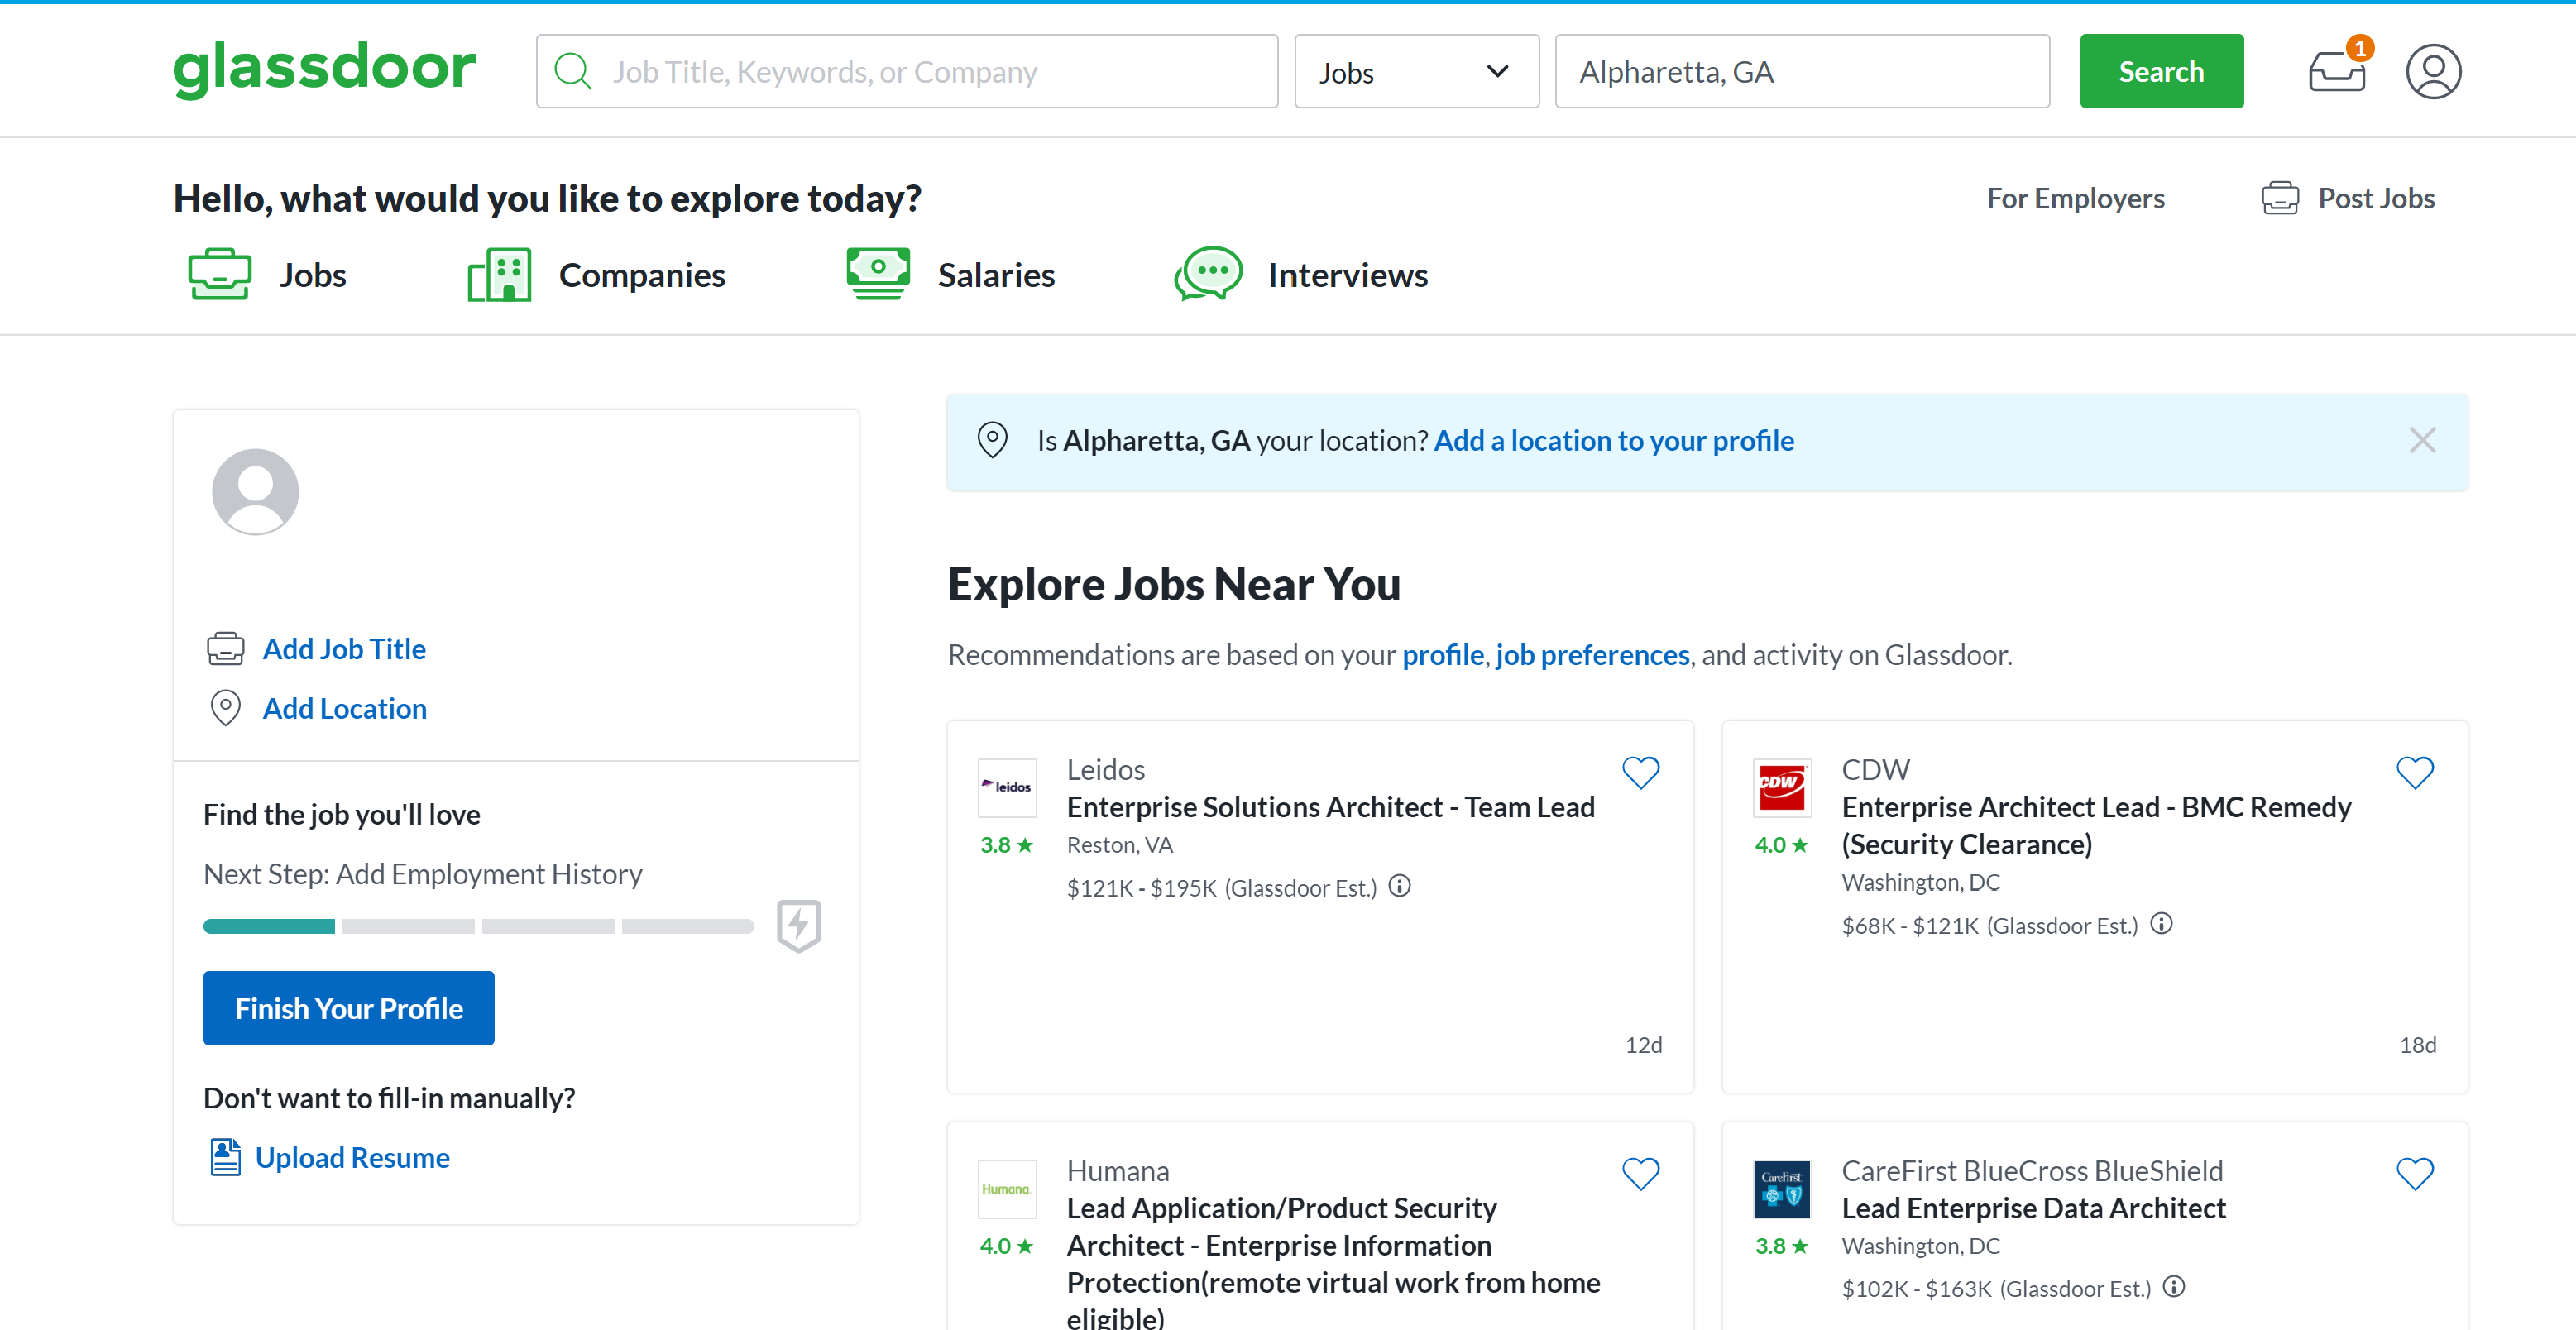Favorite the CDW Enterprise Architect Lead job
The width and height of the screenshot is (2576, 1330).
point(2416,772)
